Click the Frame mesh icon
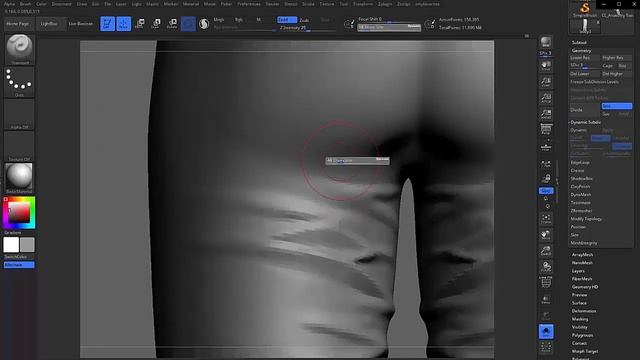Image resolution: width=640 pixels, height=360 pixels. pyautogui.click(x=546, y=219)
